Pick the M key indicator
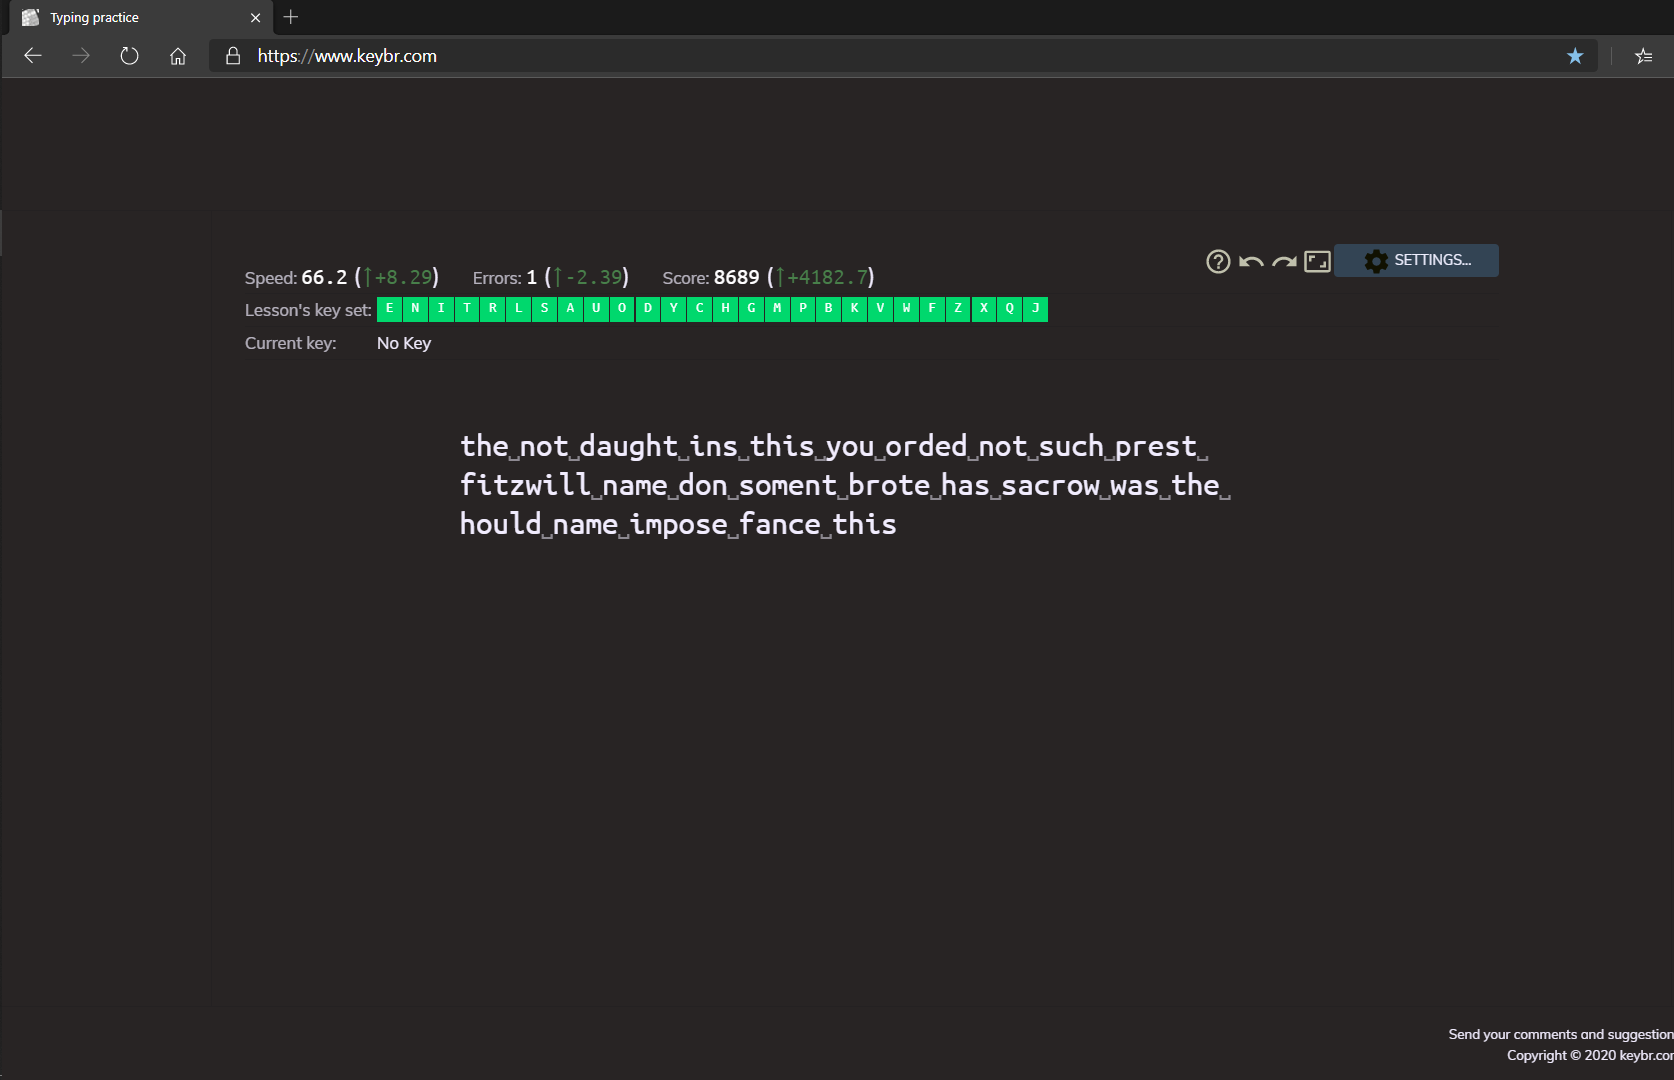This screenshot has width=1674, height=1080. pyautogui.click(x=777, y=309)
